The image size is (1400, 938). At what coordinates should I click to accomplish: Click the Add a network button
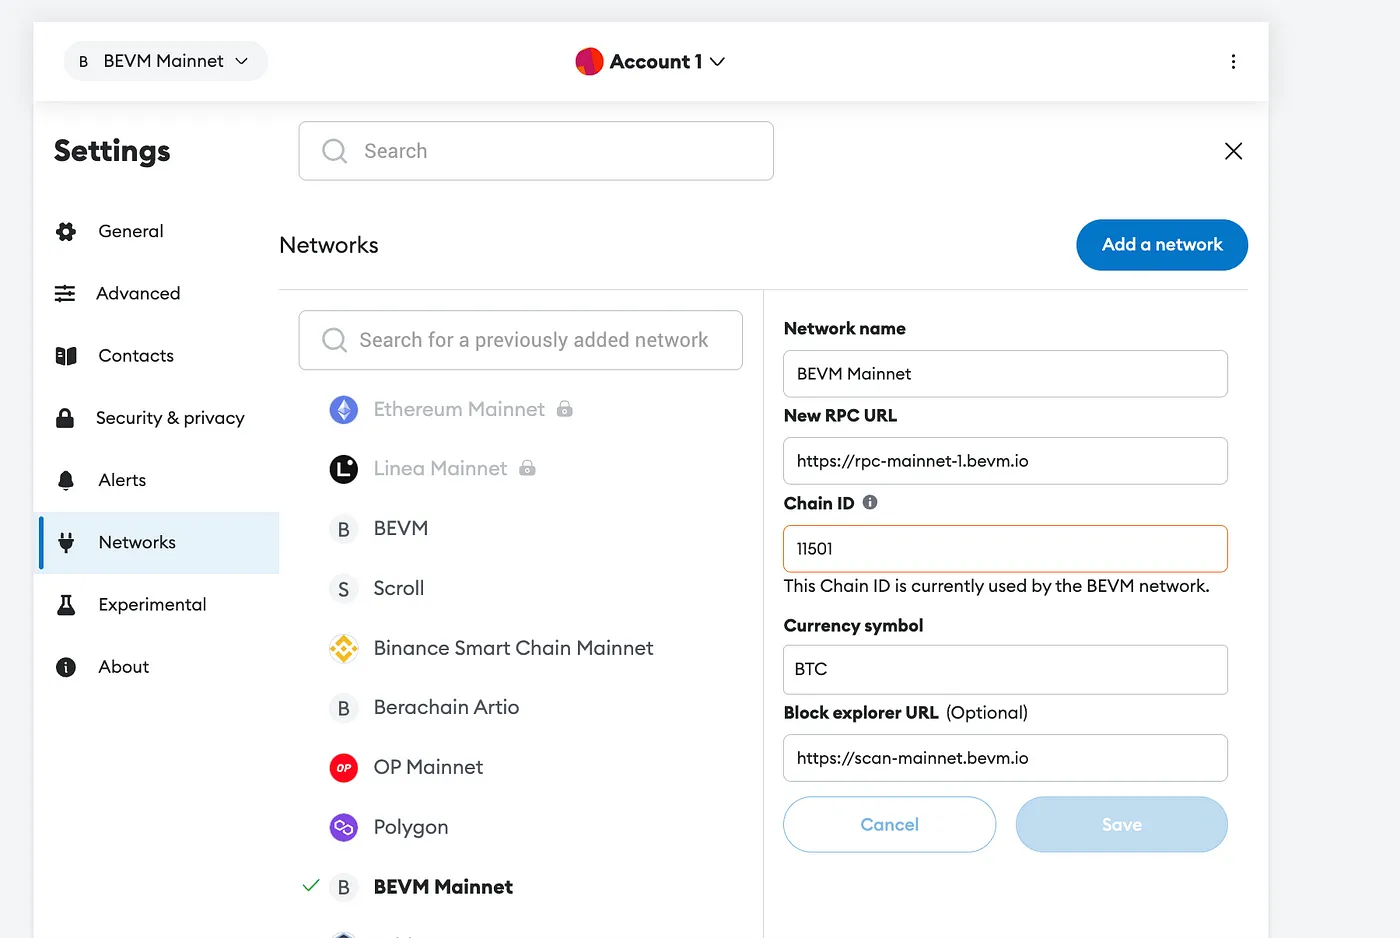tap(1162, 245)
